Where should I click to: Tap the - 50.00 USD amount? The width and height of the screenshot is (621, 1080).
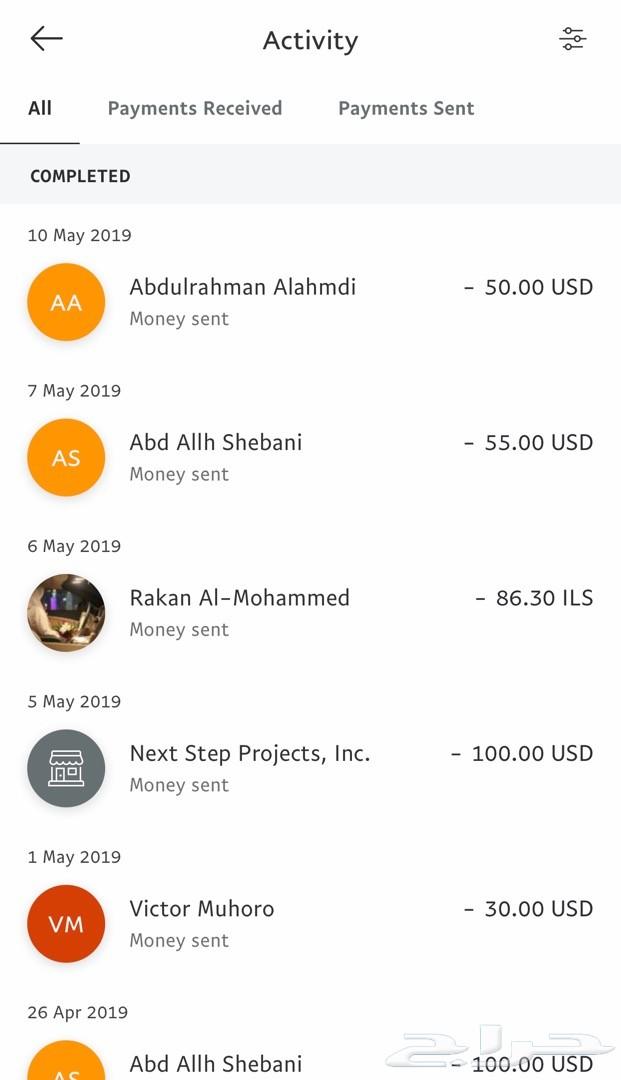point(528,287)
